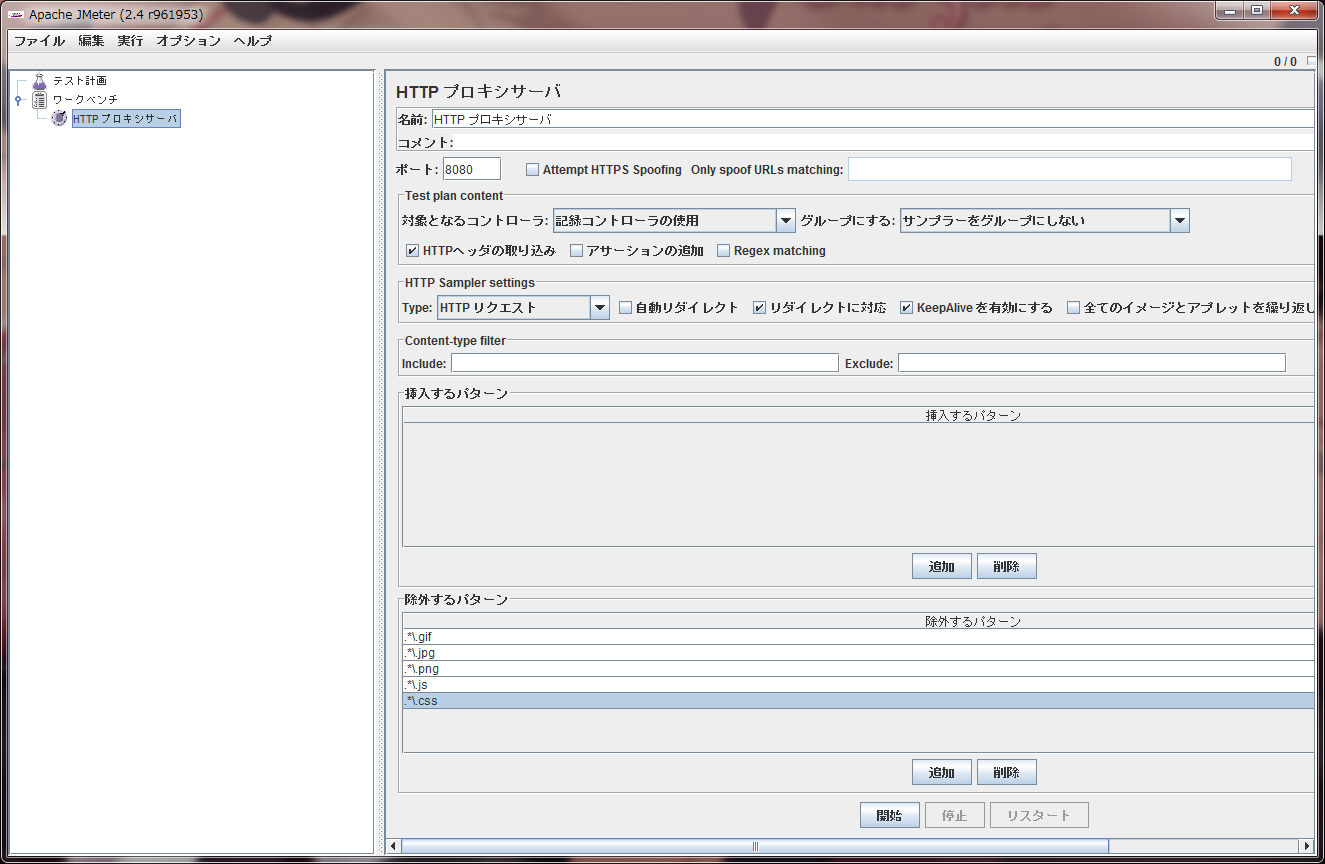Uncheck リダイレクトに対応 checkbox
Image resolution: width=1325 pixels, height=864 pixels.
pos(760,308)
